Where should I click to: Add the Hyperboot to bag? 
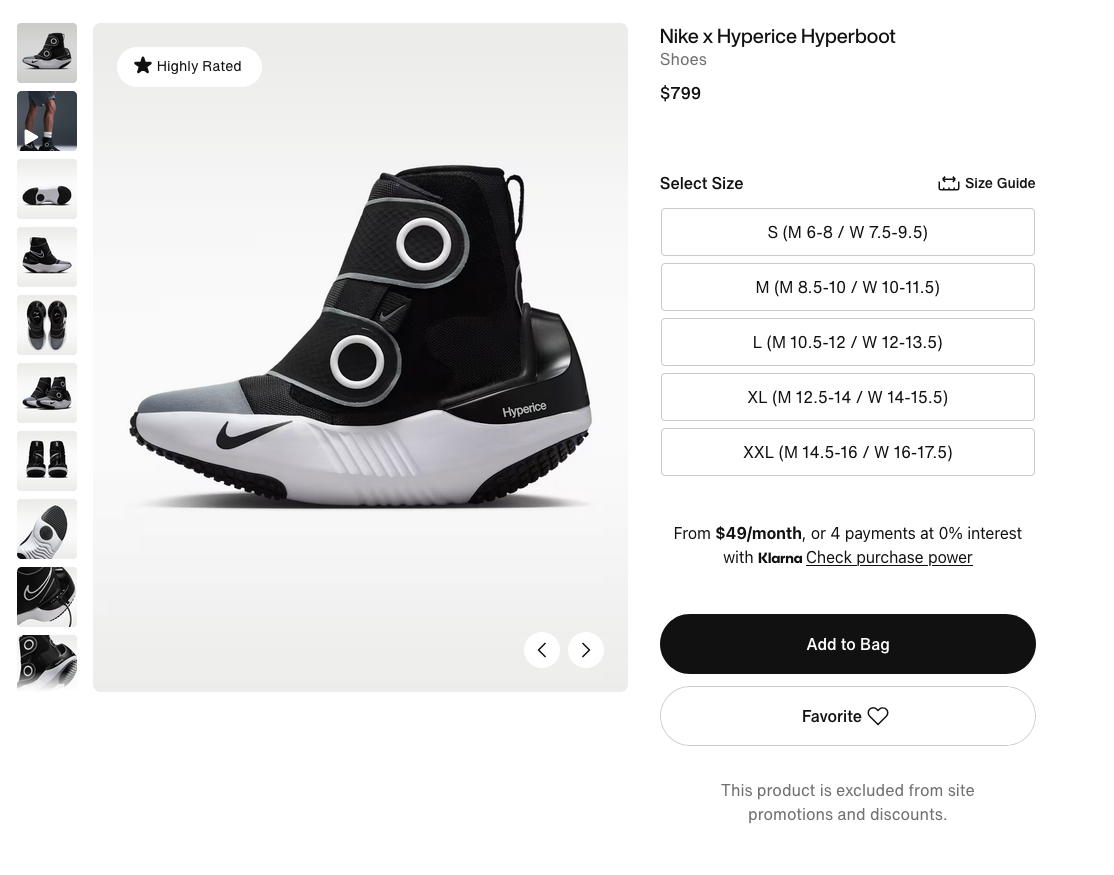847,644
